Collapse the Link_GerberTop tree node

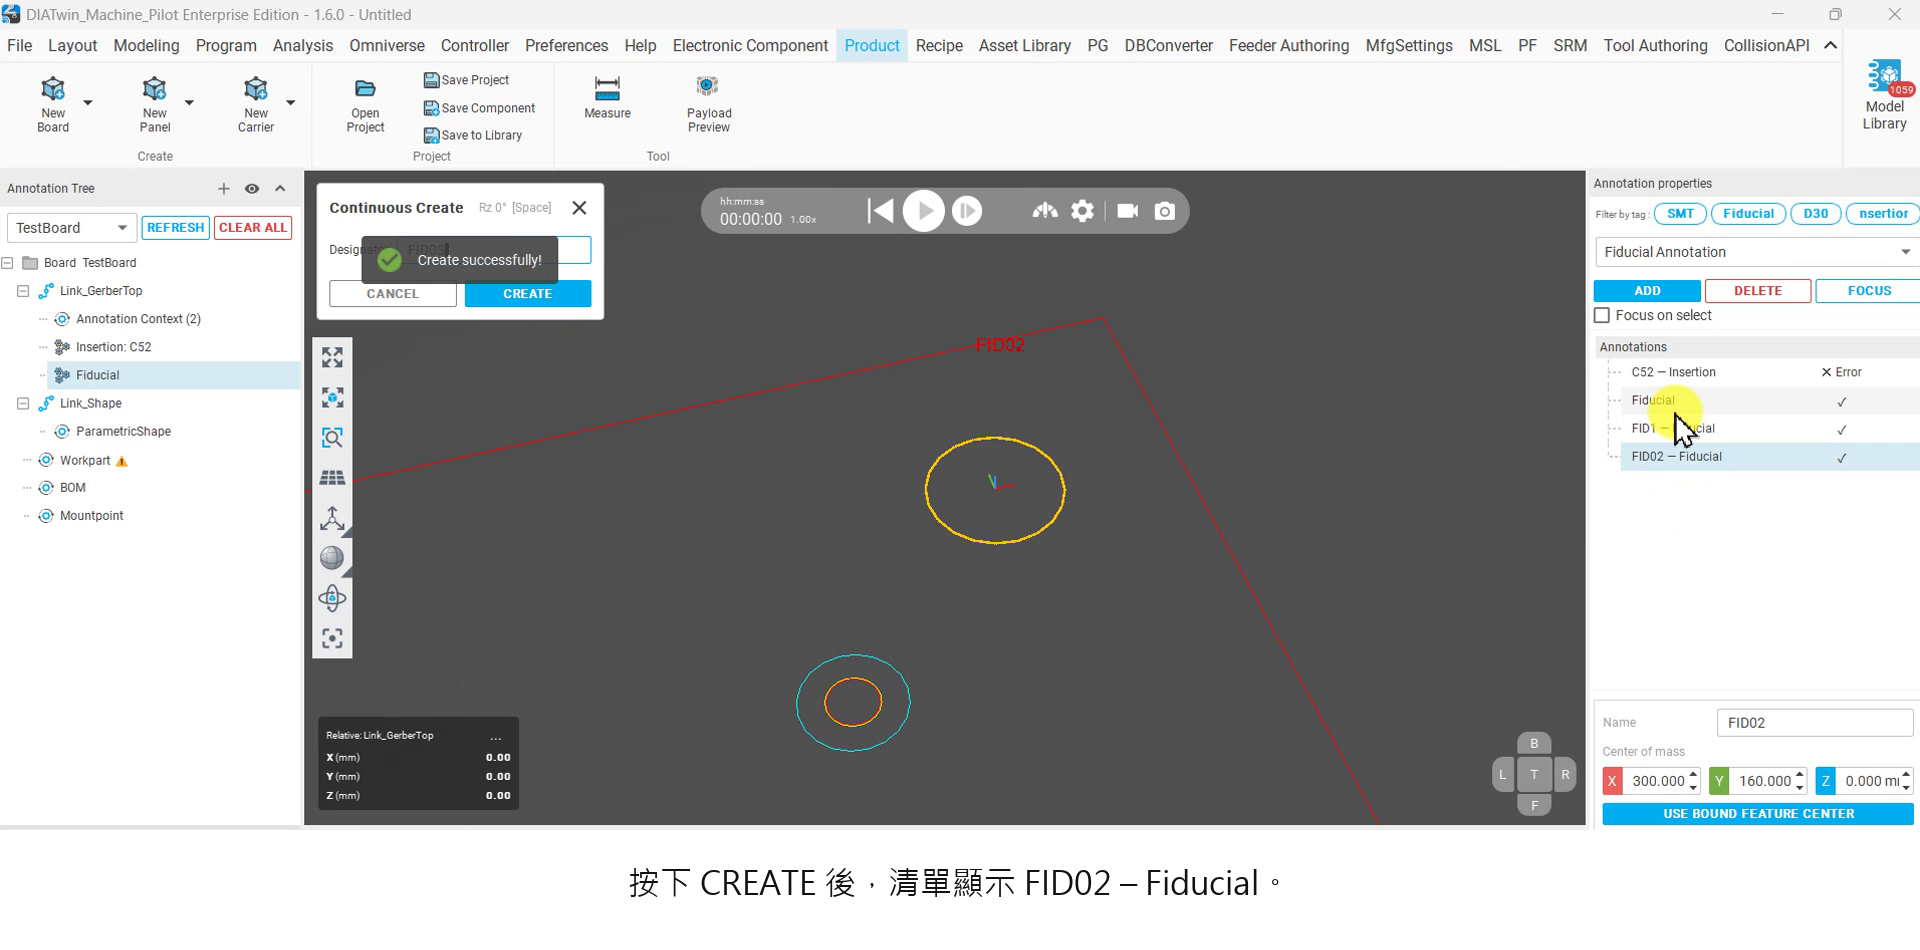[23, 291]
